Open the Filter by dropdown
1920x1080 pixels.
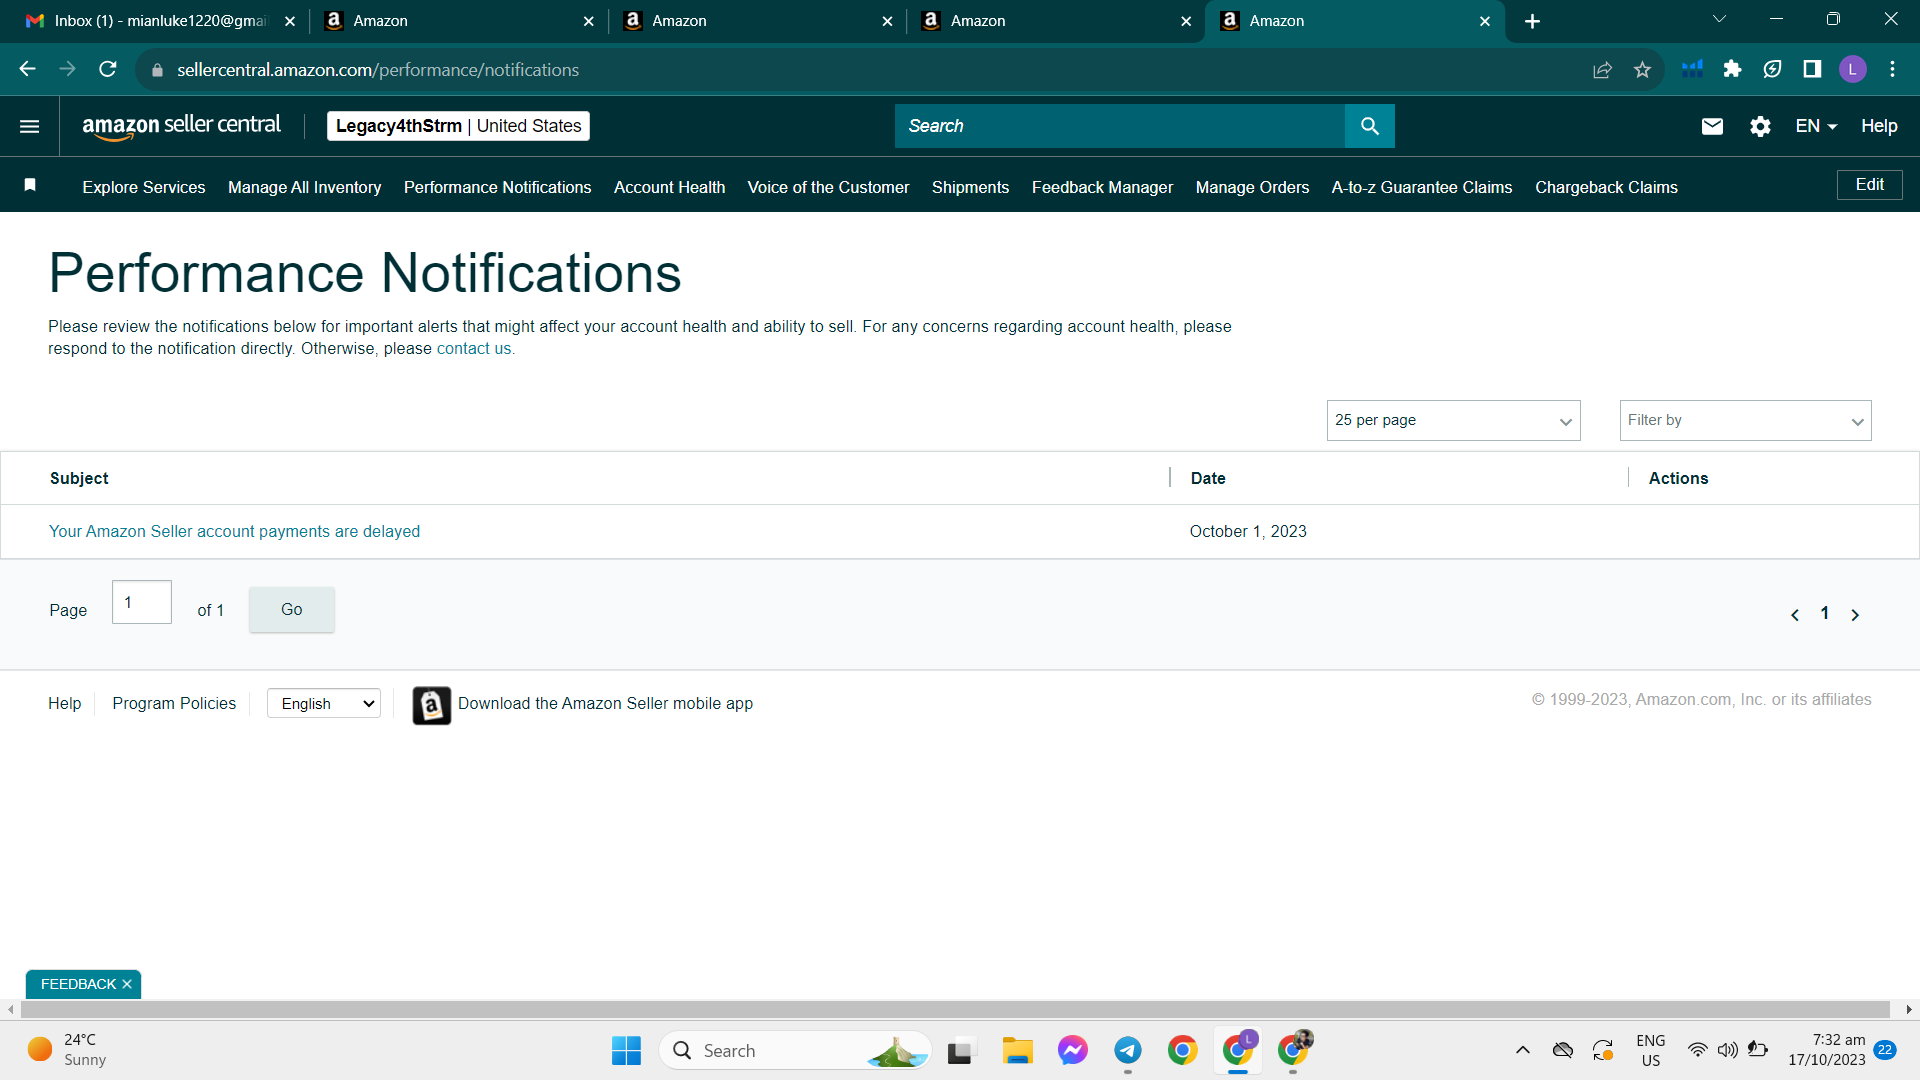[1745, 420]
